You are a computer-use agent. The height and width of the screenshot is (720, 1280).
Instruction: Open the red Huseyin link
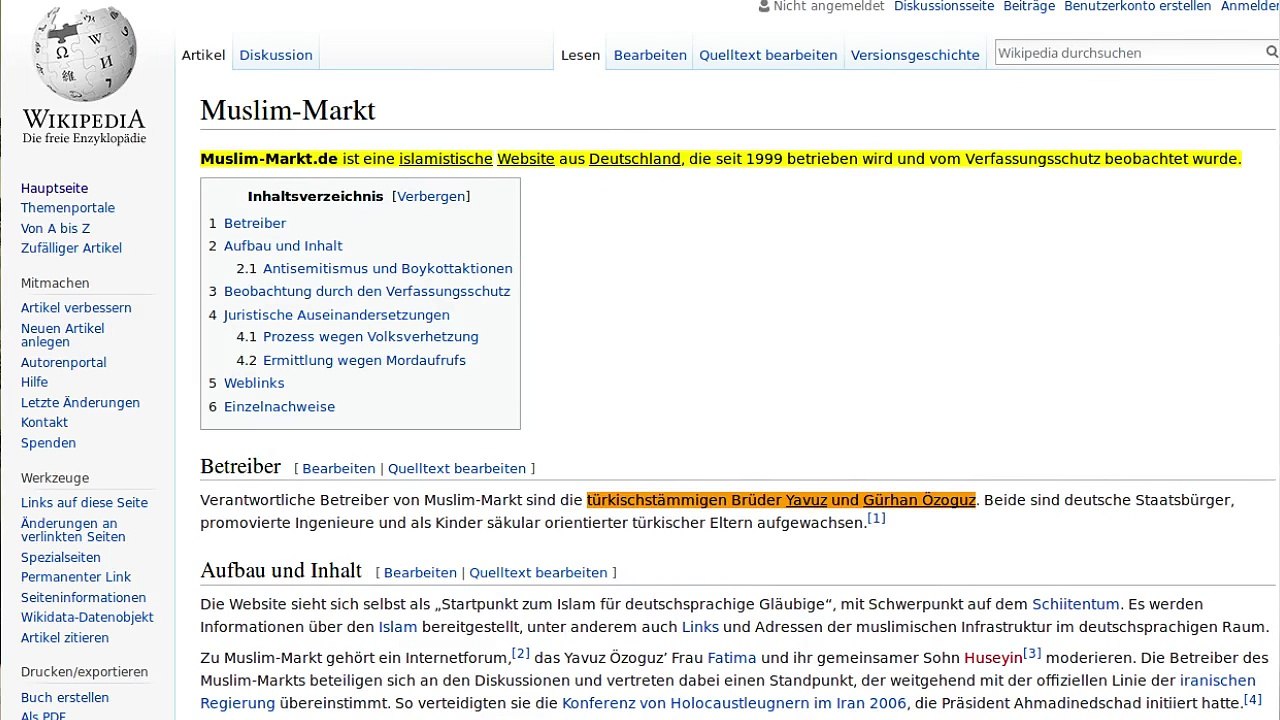coord(993,658)
